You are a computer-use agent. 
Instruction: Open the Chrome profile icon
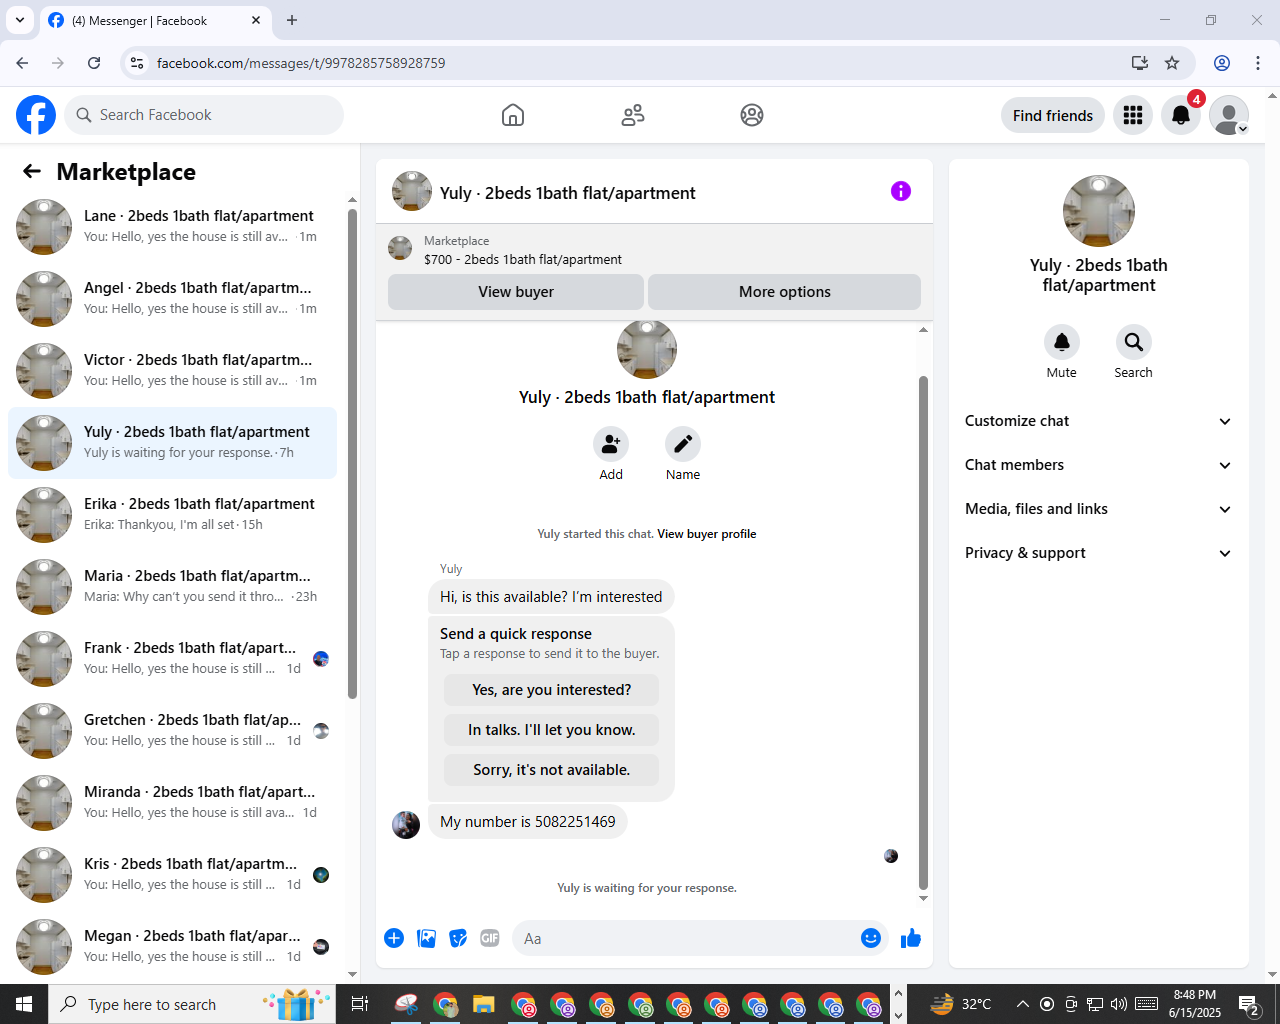coord(1222,63)
